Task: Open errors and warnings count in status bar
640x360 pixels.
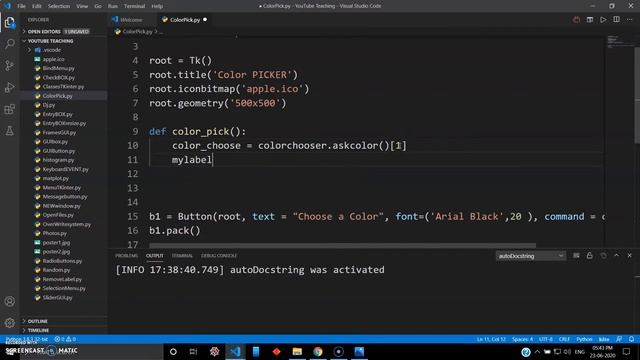Action: point(65,339)
